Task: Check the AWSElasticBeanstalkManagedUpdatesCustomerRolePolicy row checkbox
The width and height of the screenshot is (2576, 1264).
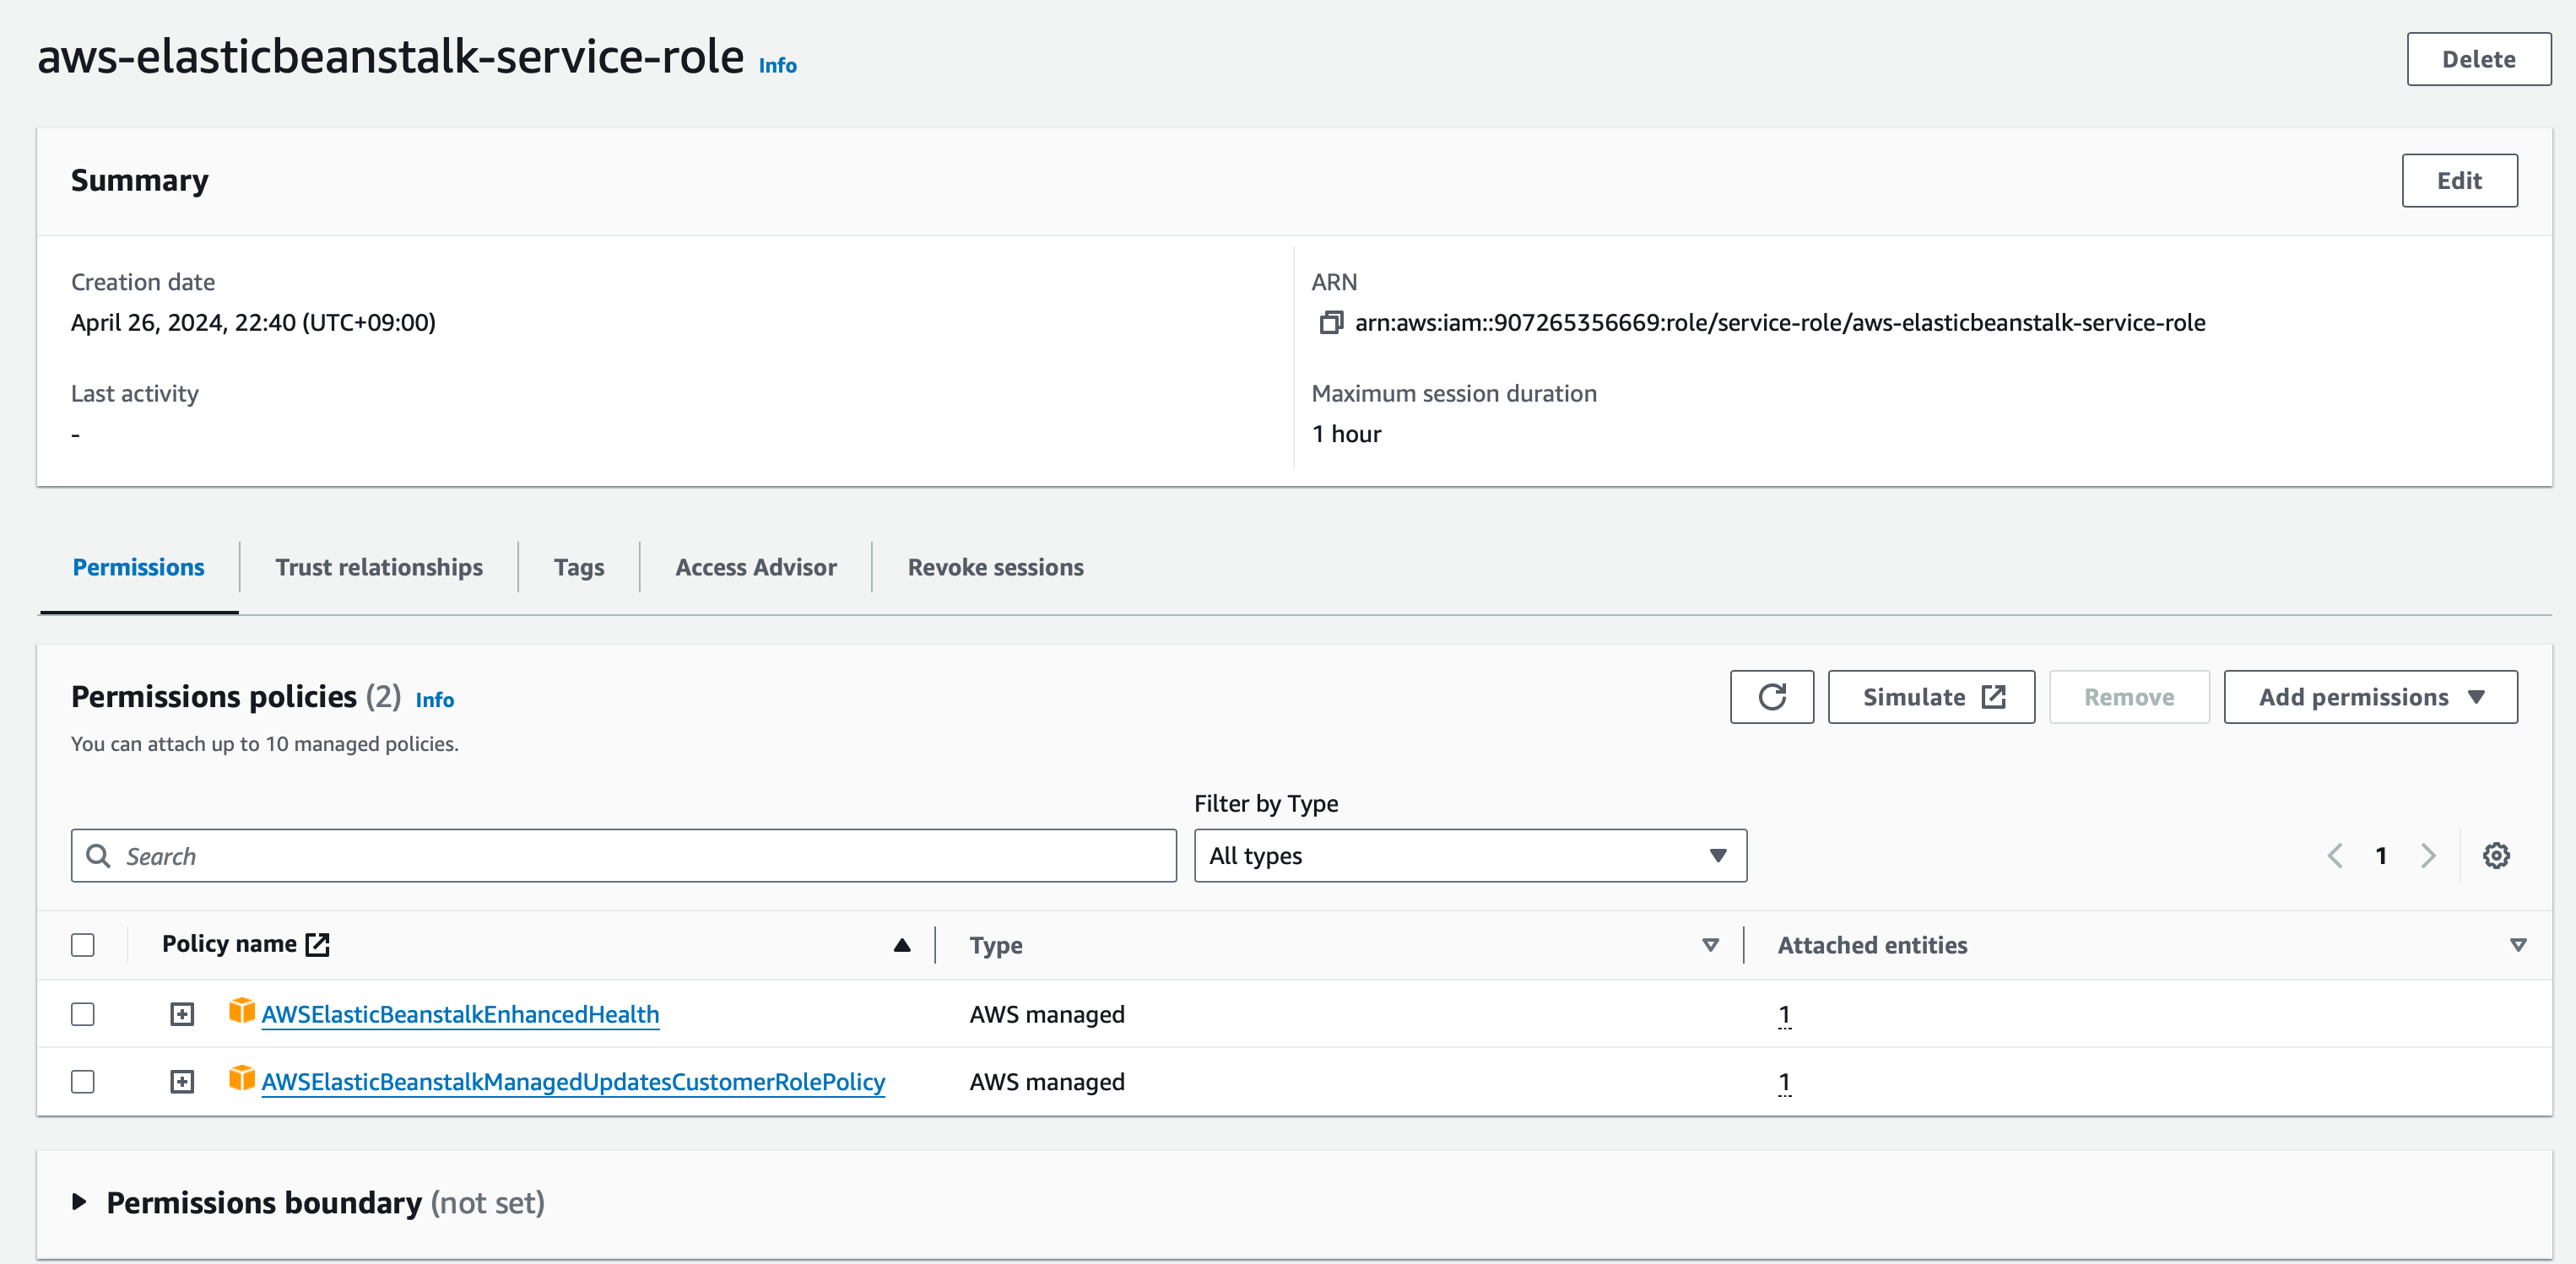Action: (x=83, y=1082)
